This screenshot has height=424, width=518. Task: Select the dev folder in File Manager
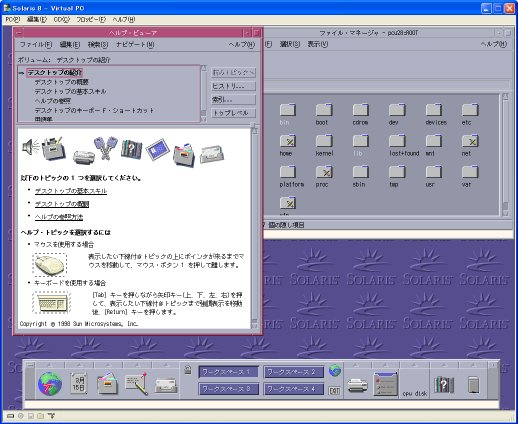pos(397,114)
